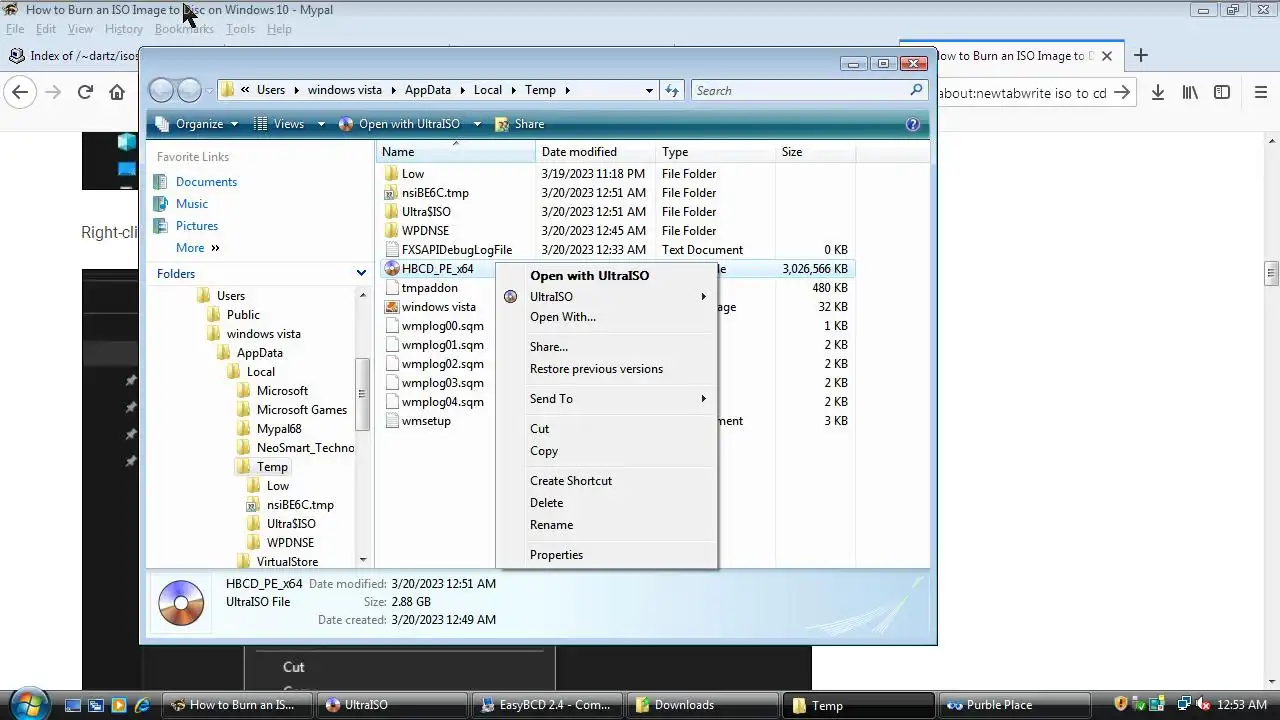The width and height of the screenshot is (1280, 720).
Task: Click the Show Desktop quick launch icon
Action: click(x=72, y=705)
